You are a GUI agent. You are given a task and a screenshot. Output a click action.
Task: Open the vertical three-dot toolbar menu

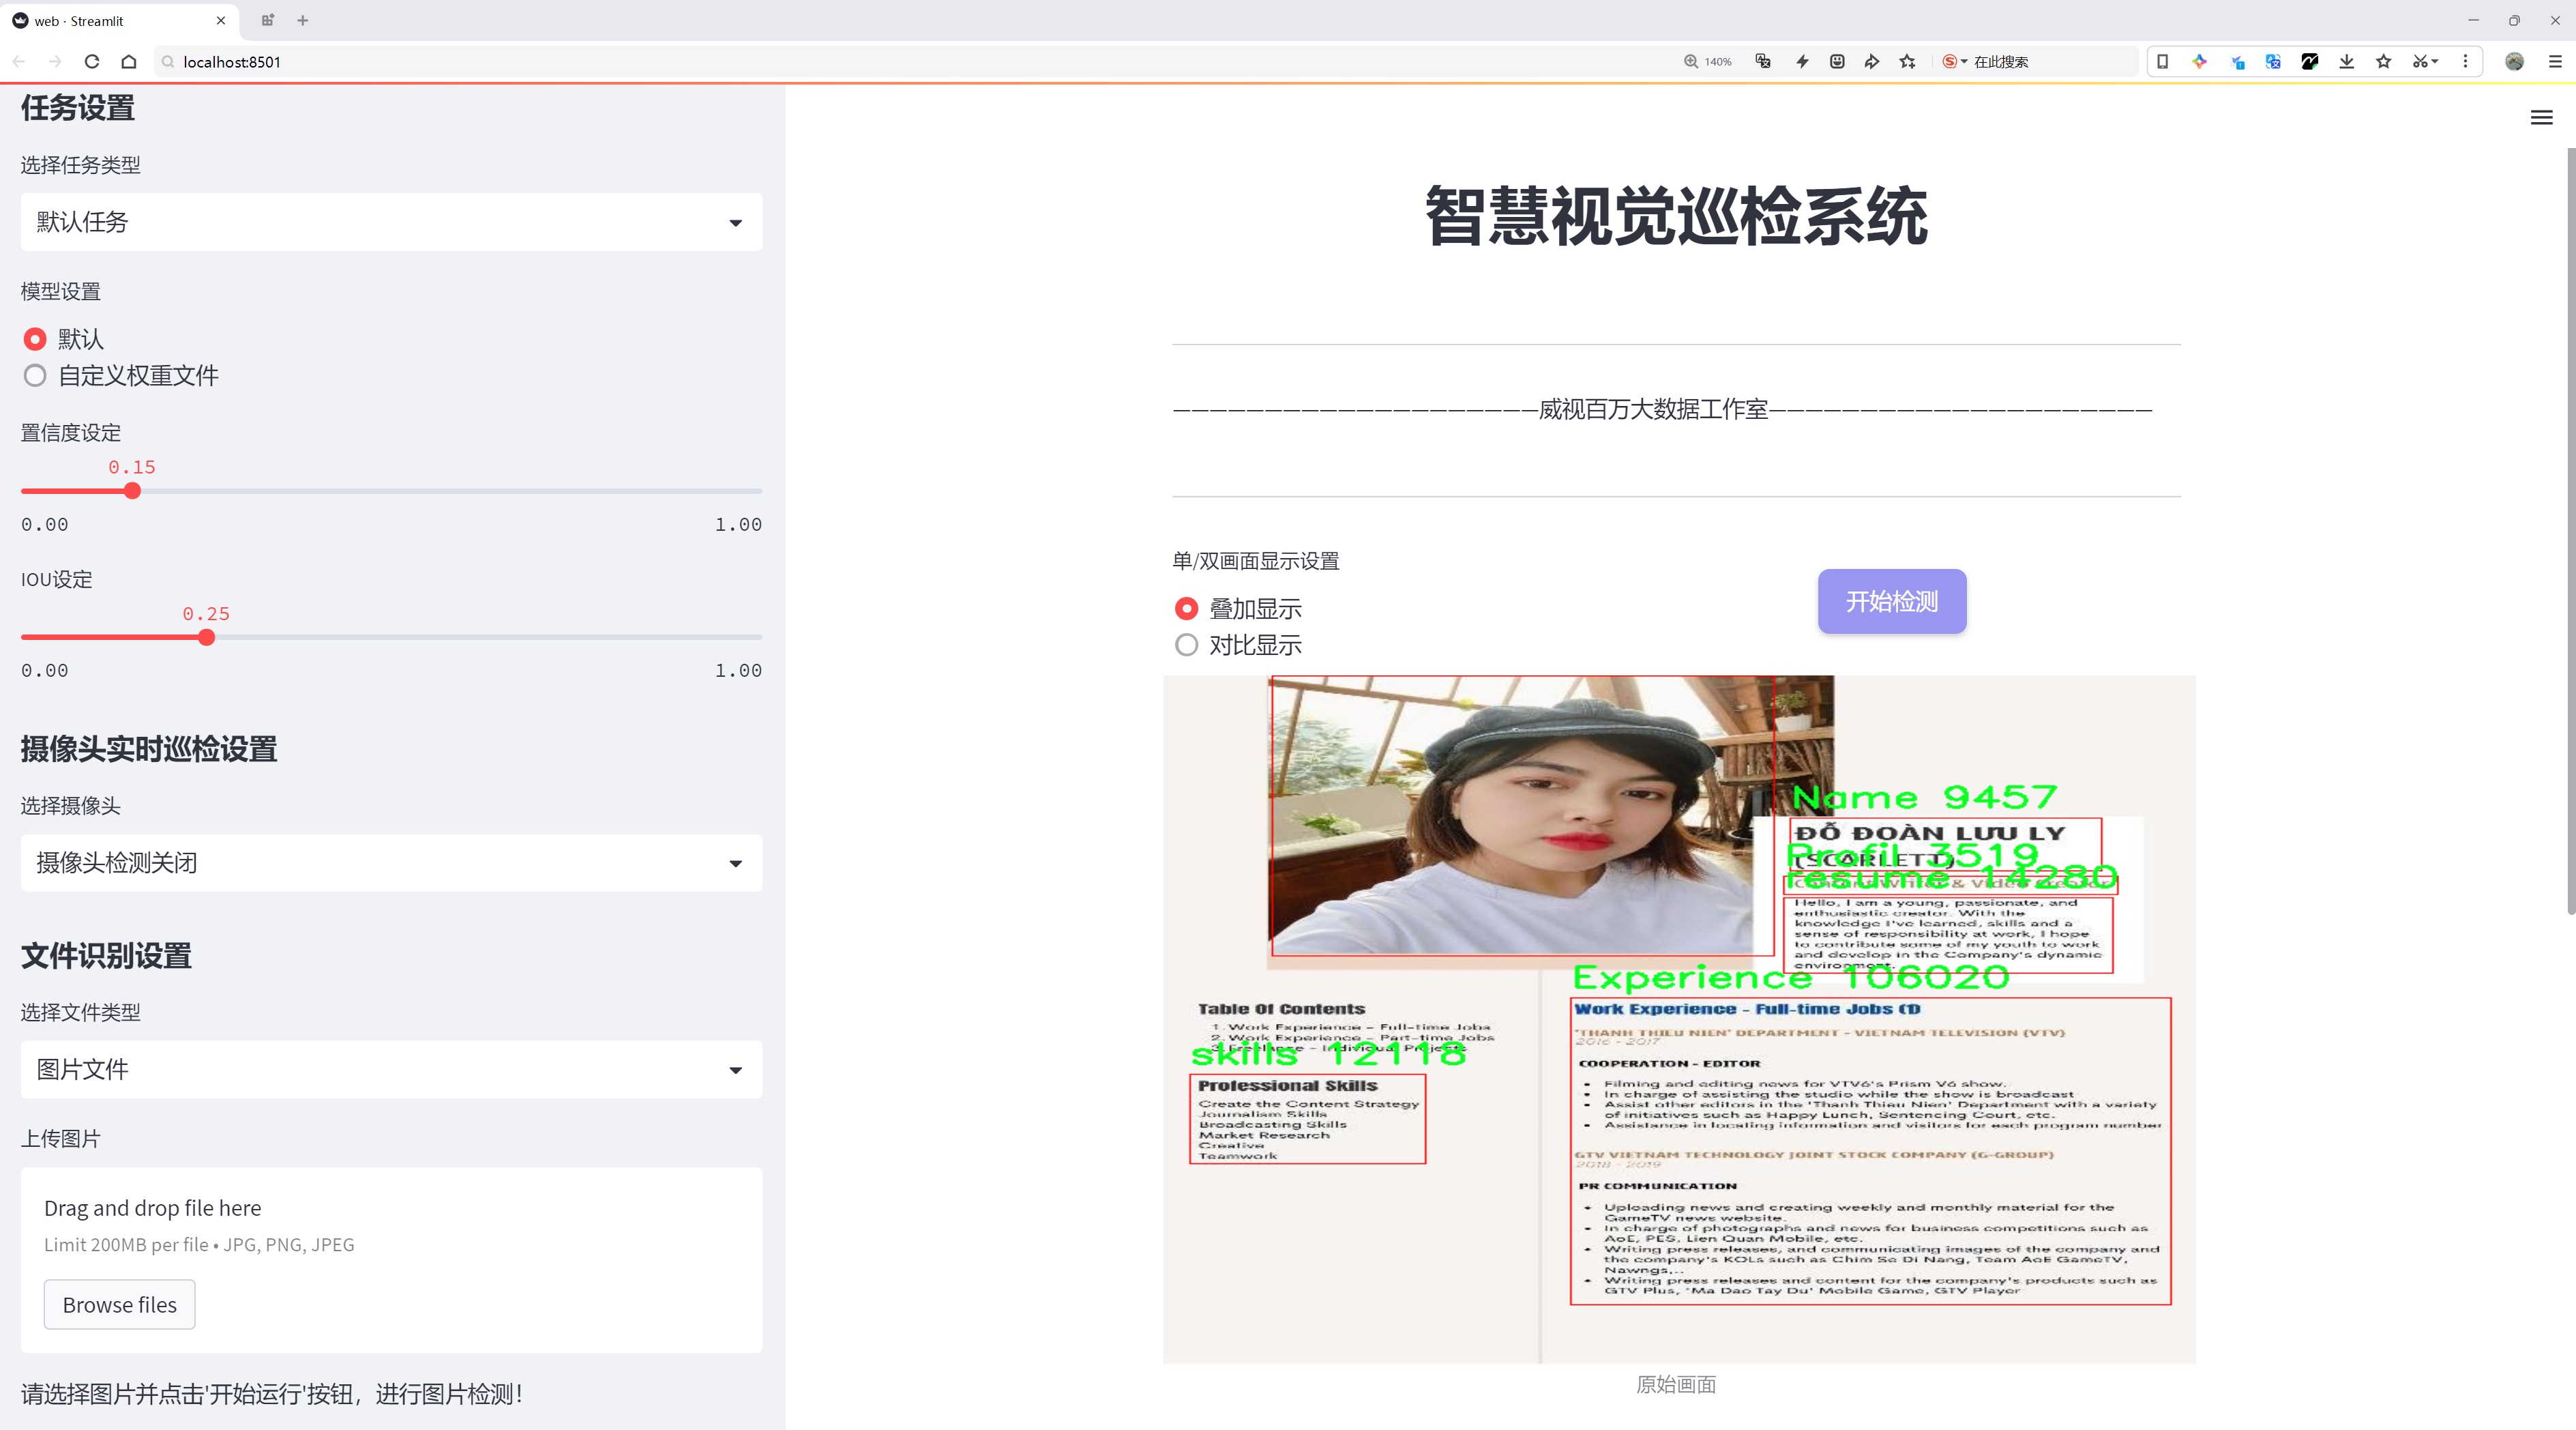2465,62
